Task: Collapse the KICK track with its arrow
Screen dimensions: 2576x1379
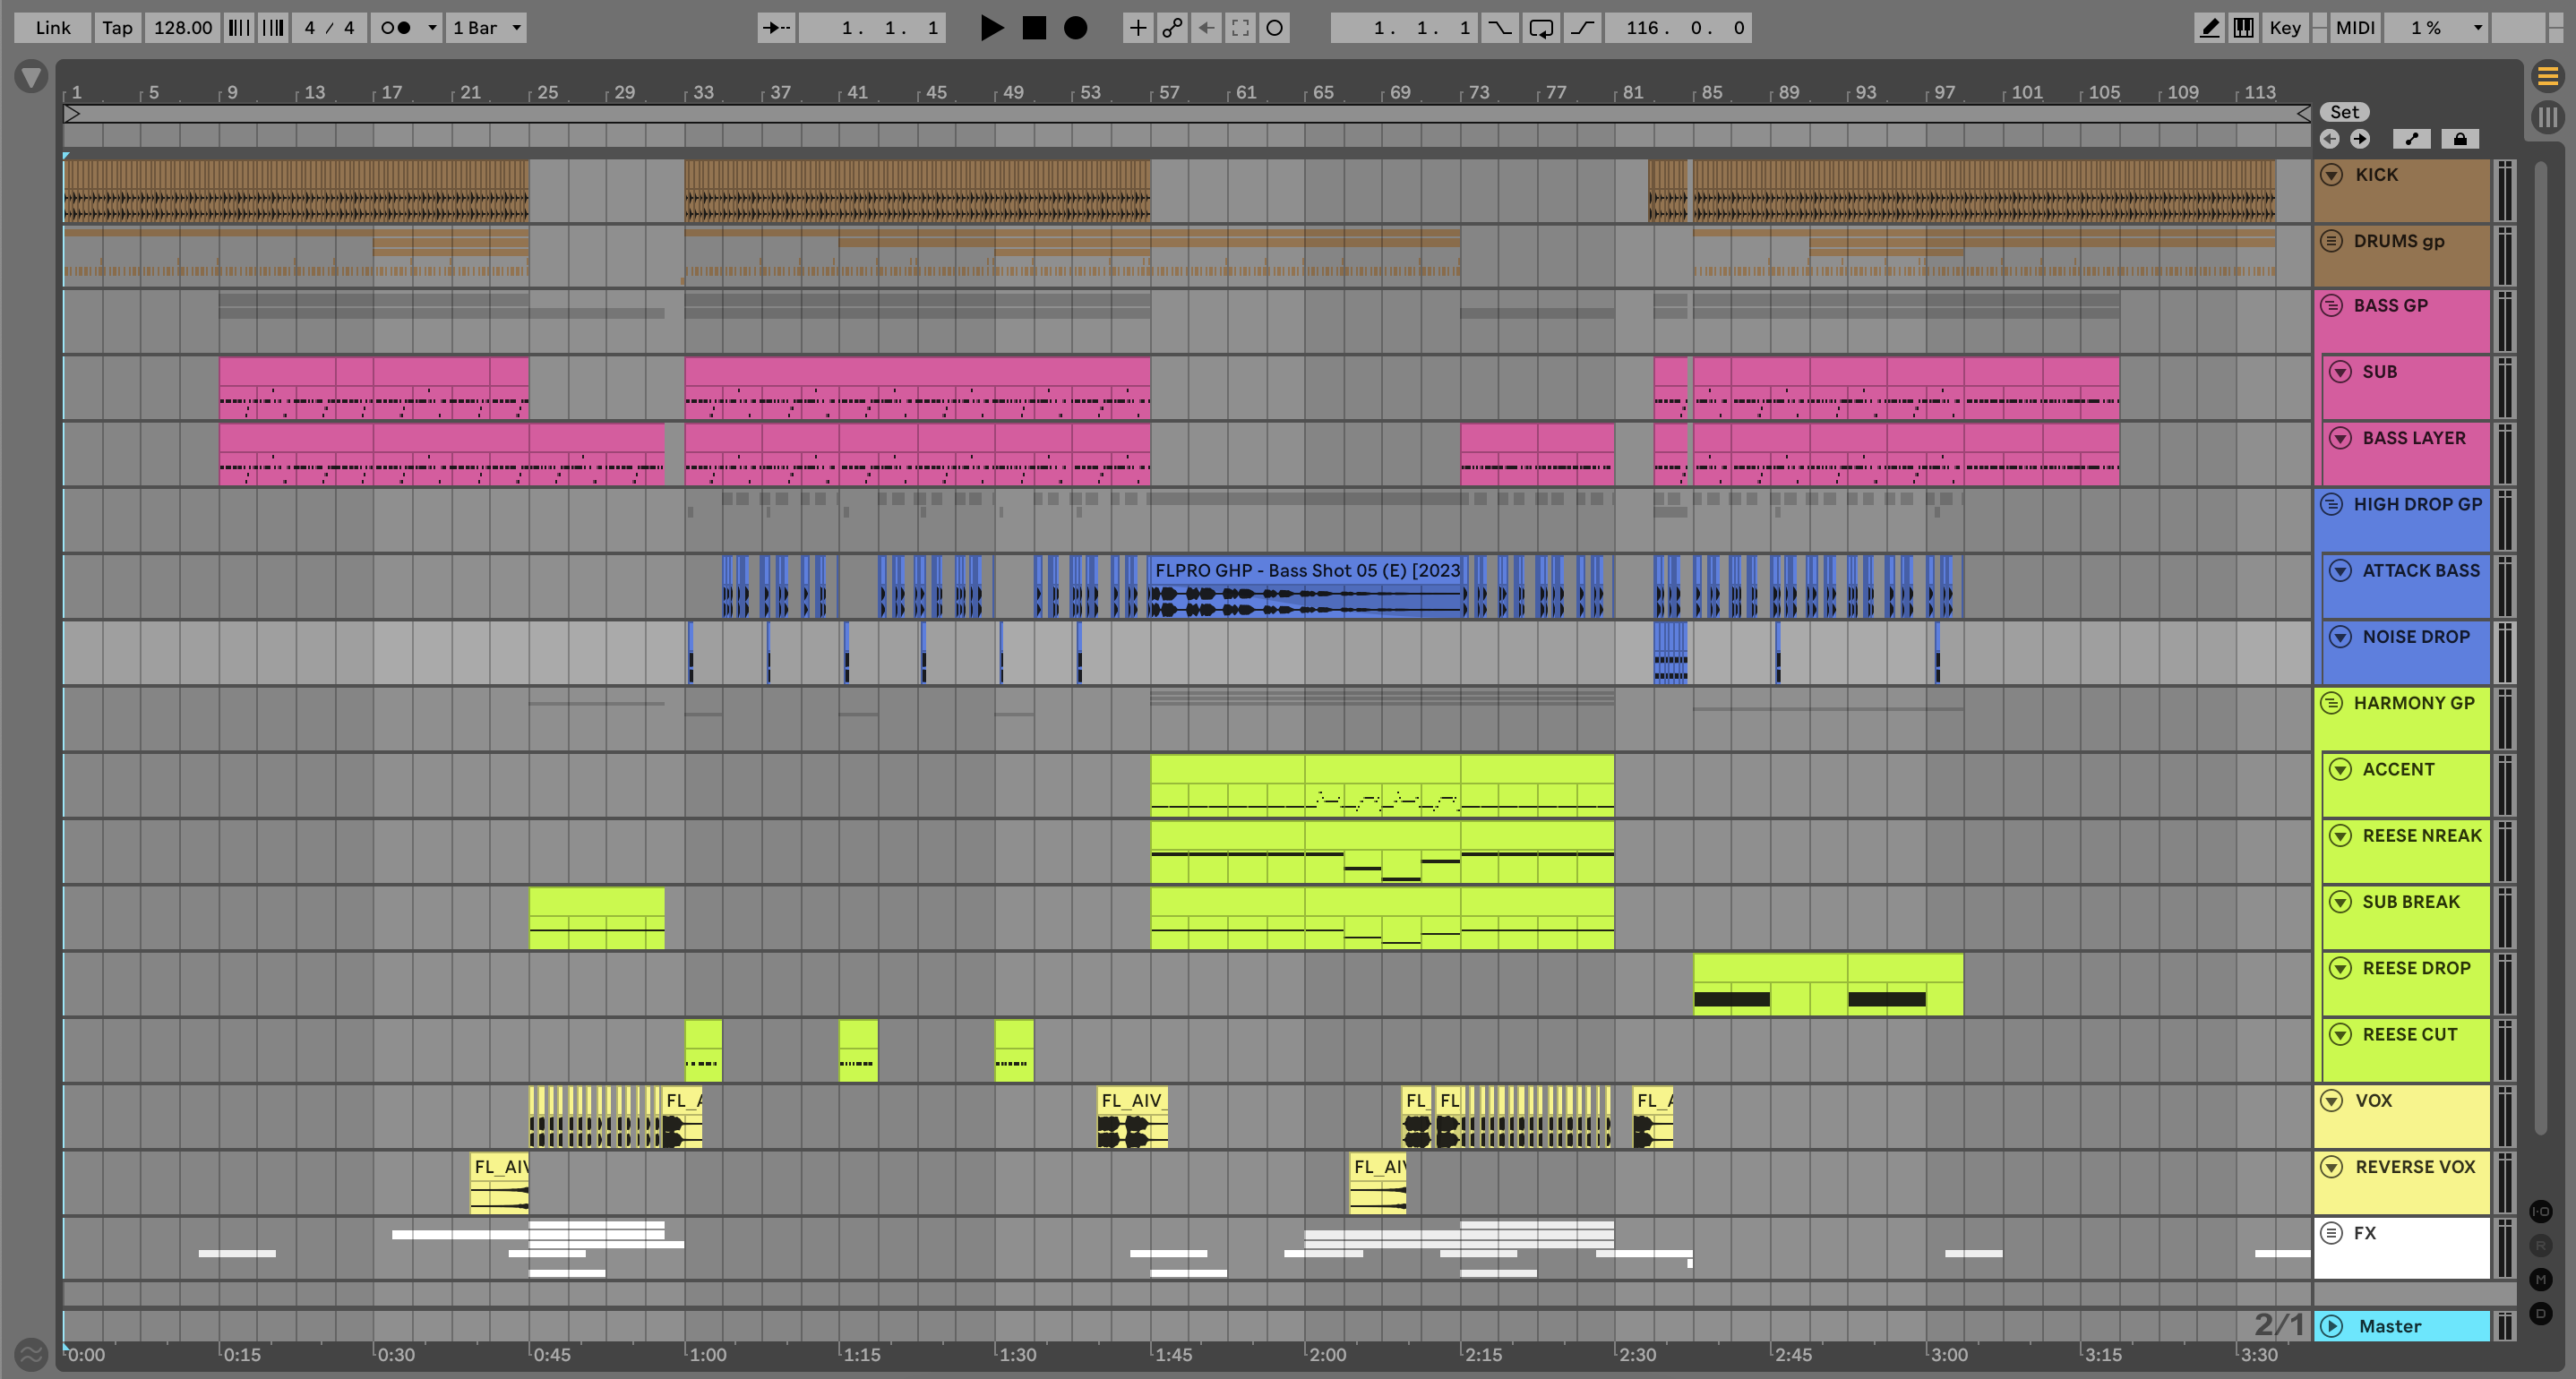Action: (2331, 175)
